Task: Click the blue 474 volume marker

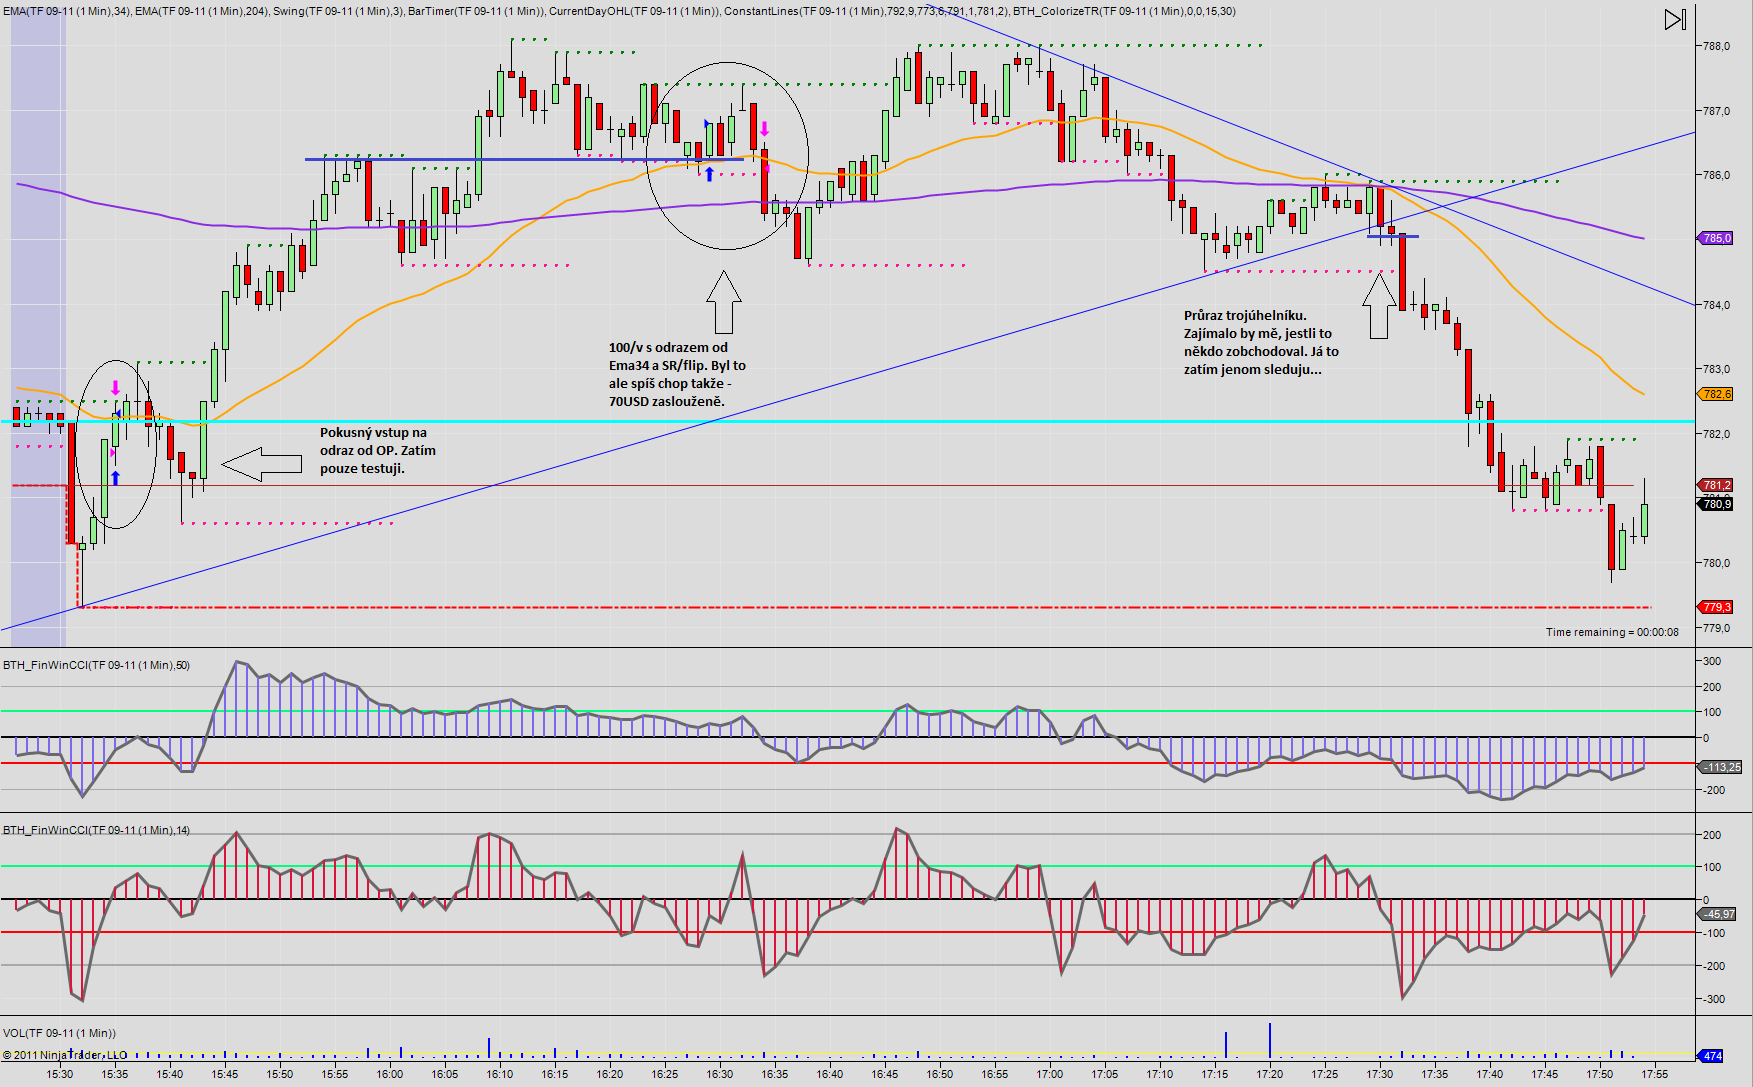Action: [x=1712, y=1056]
